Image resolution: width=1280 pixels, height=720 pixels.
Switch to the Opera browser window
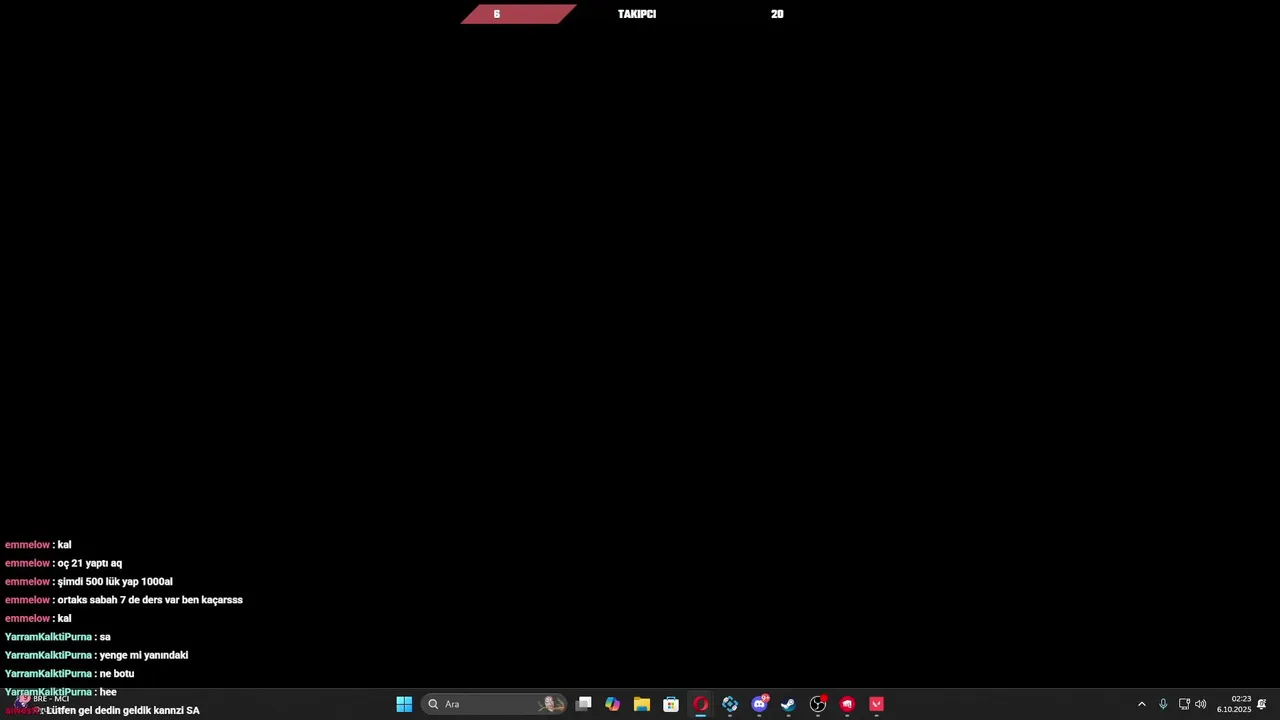(700, 704)
